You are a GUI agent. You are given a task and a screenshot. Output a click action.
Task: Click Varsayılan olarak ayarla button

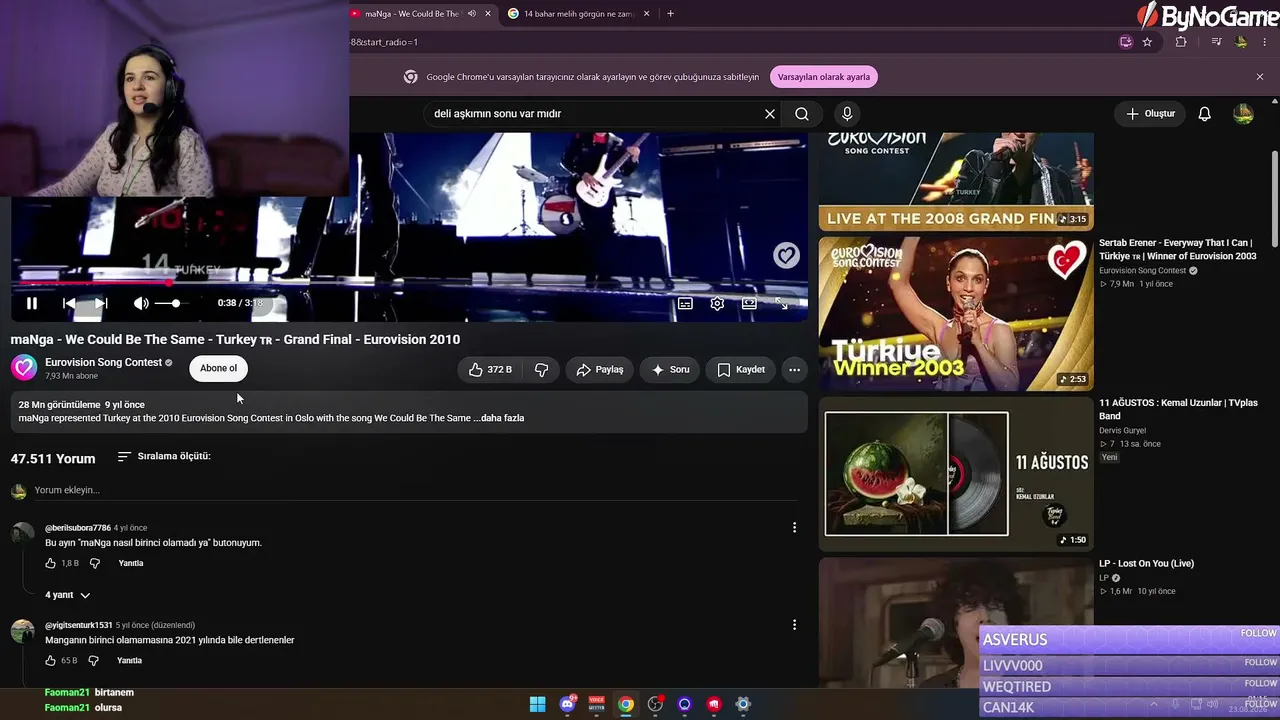824,77
